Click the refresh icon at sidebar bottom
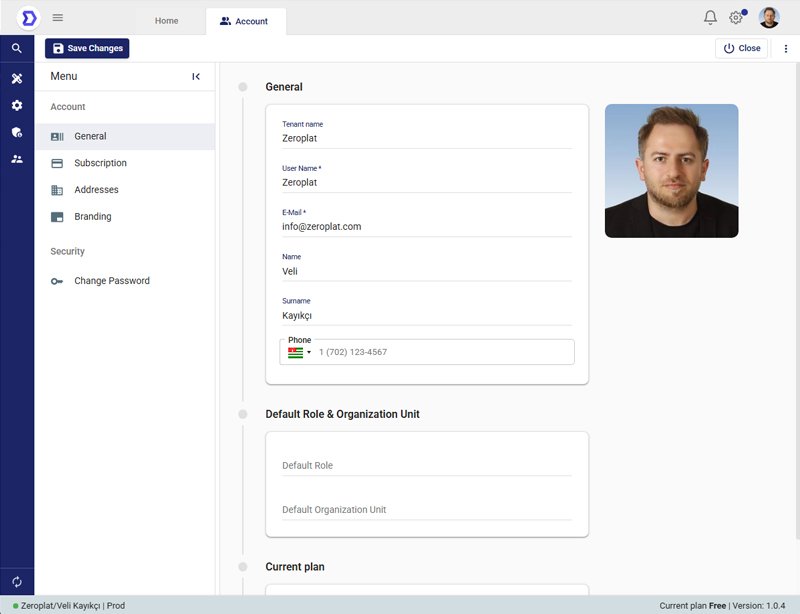This screenshot has width=800, height=614. (17, 582)
